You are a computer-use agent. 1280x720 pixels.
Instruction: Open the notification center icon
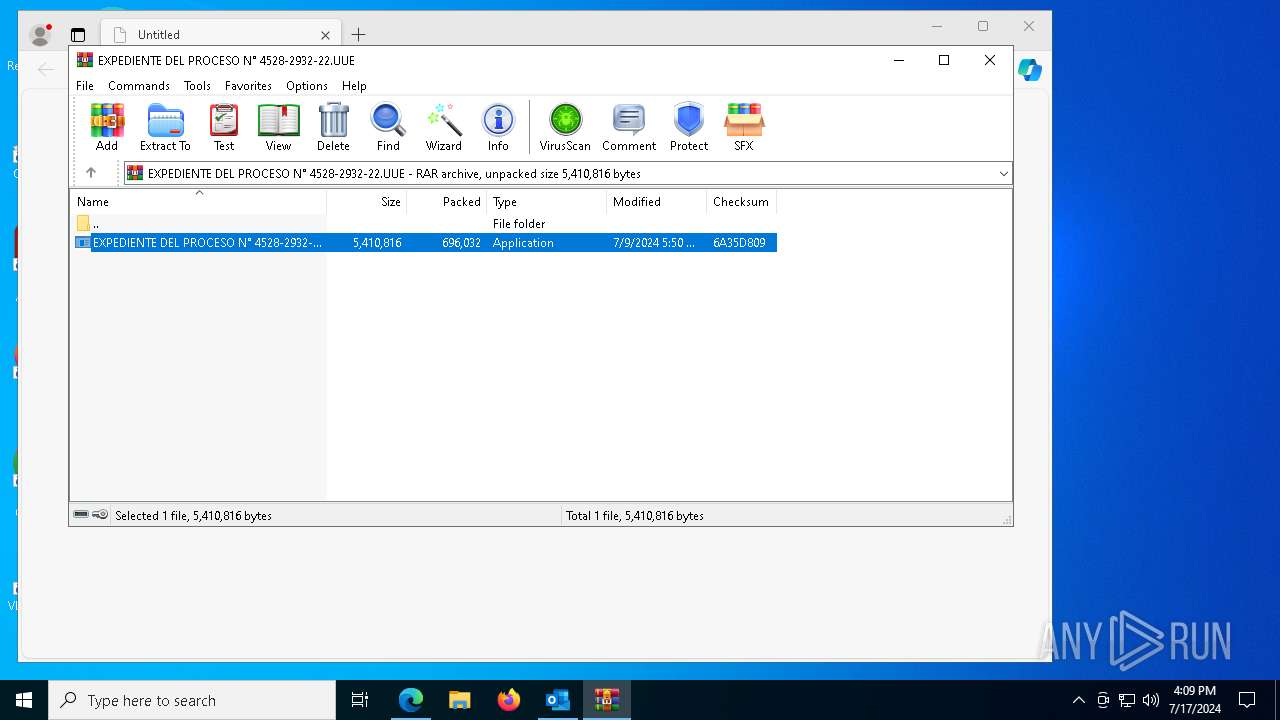coord(1247,700)
